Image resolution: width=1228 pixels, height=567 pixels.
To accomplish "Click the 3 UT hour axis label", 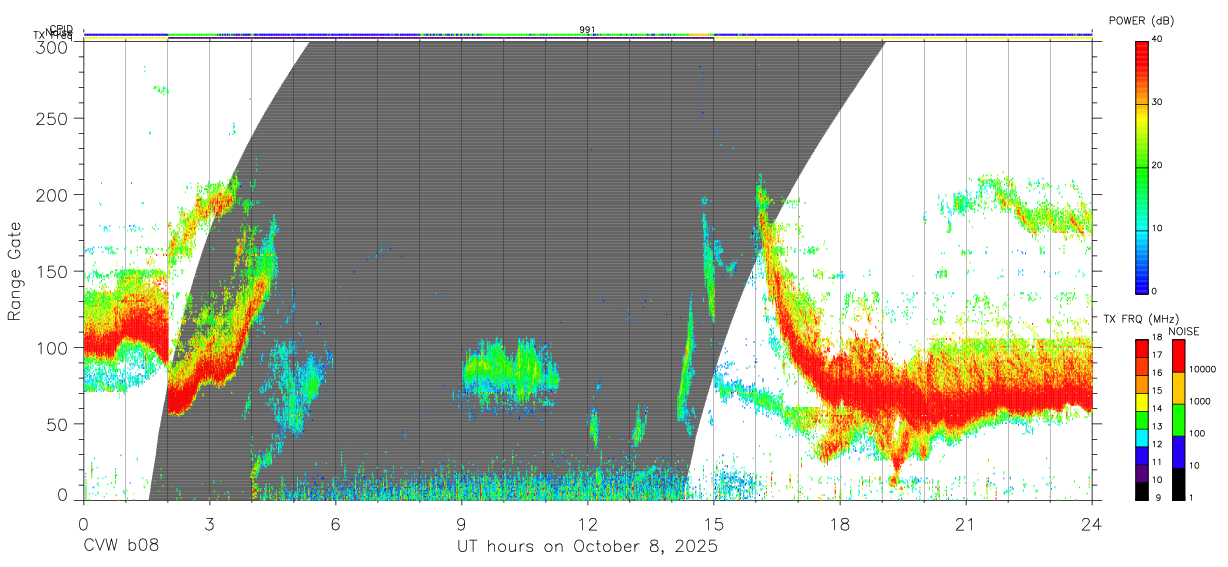I will coord(210,524).
